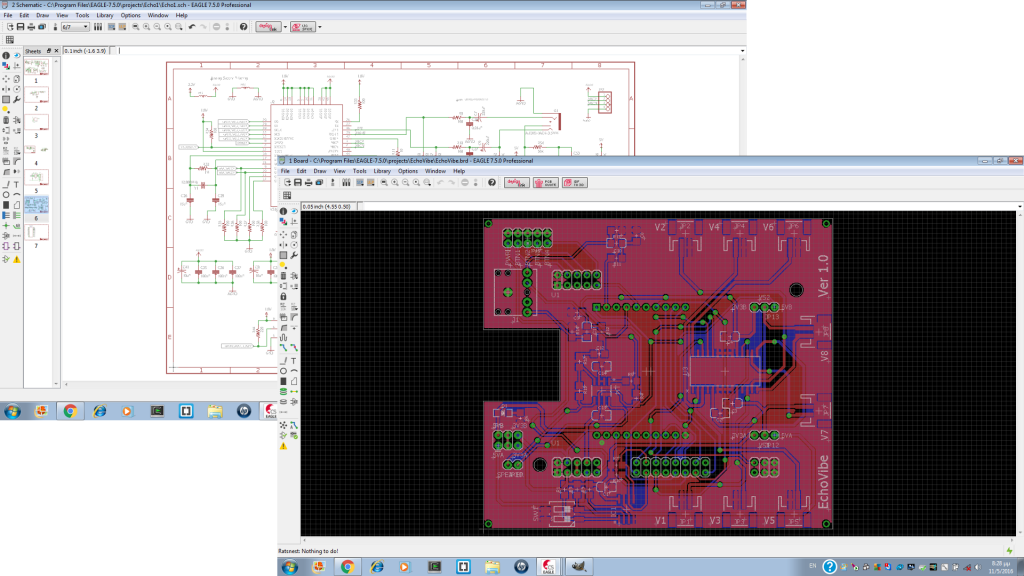The image size is (1024, 576).
Task: Click the ERC warning triangle icon in schematic
Action: [17, 258]
